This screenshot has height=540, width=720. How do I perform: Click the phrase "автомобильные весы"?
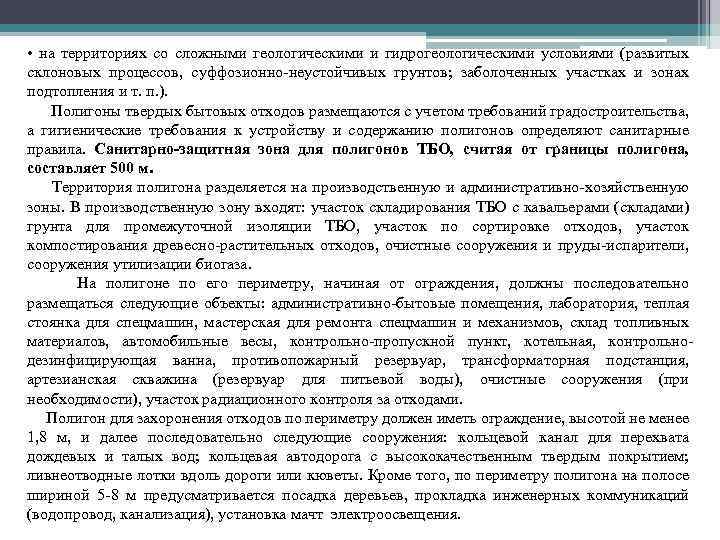[x=198, y=342]
